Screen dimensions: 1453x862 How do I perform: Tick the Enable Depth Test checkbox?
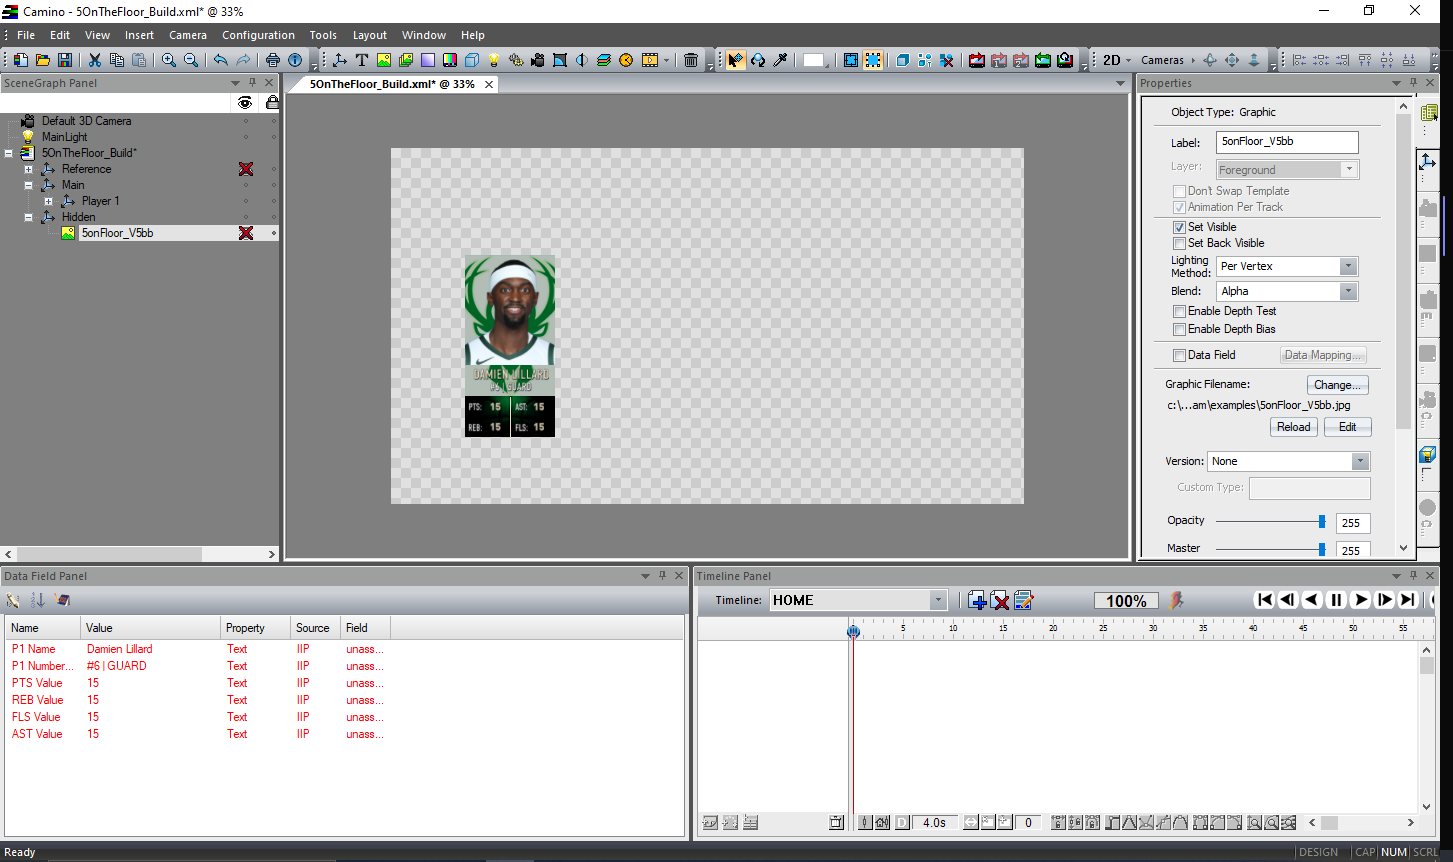point(1179,311)
